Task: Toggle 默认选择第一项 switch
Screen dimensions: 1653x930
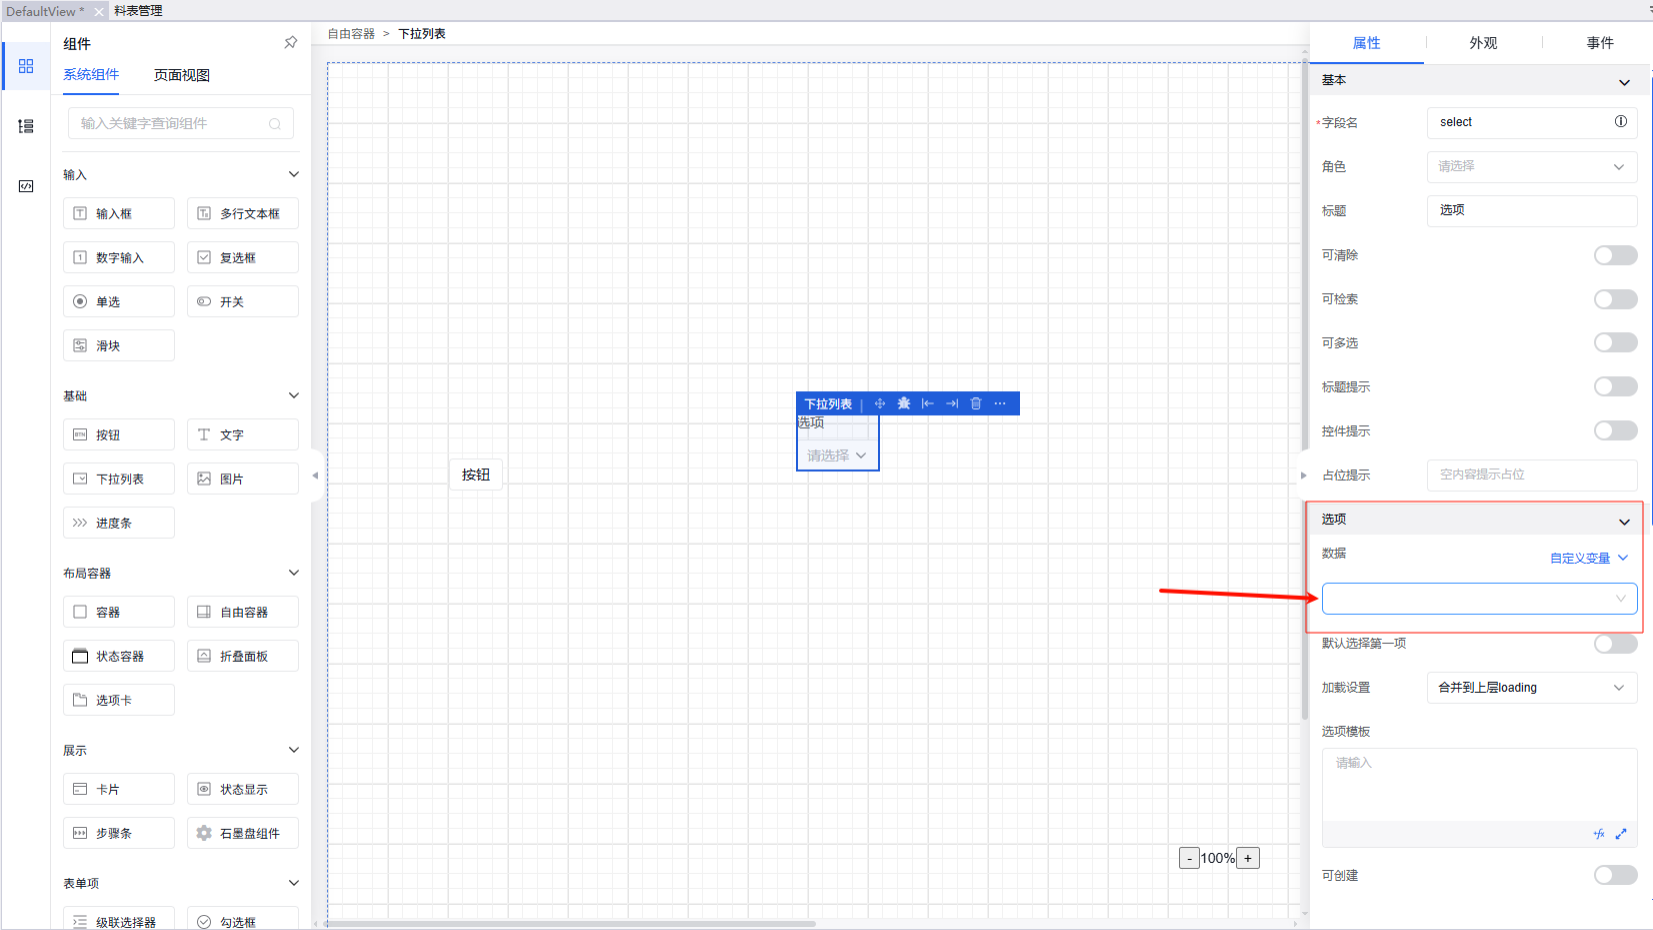Action: coord(1615,643)
